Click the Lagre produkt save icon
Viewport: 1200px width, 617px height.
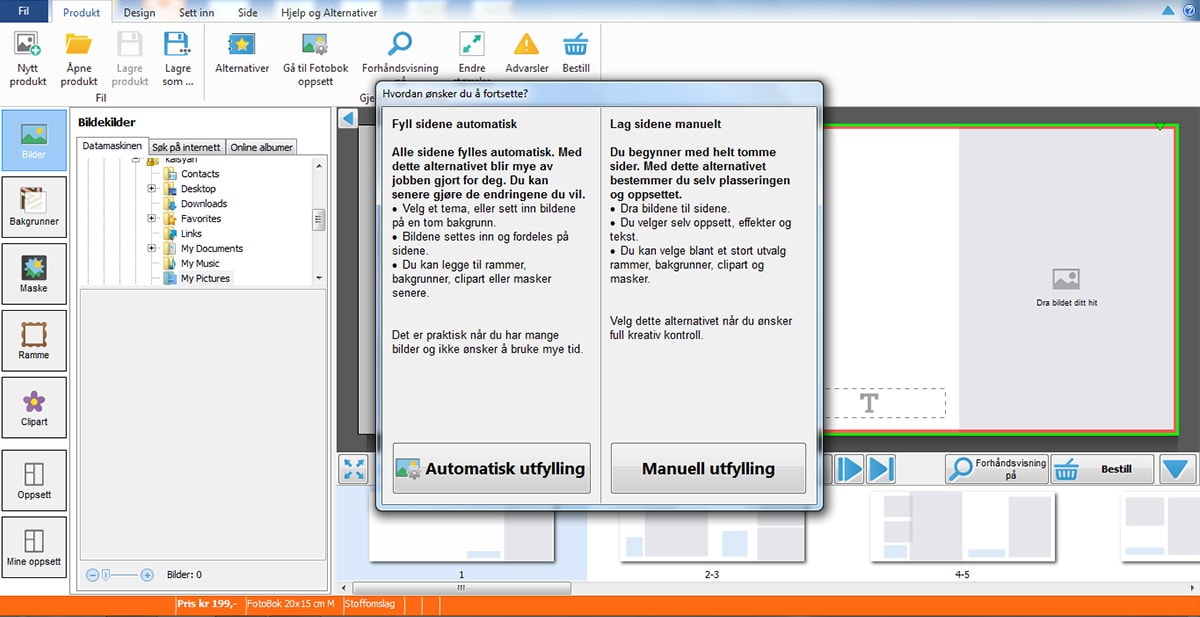click(130, 44)
